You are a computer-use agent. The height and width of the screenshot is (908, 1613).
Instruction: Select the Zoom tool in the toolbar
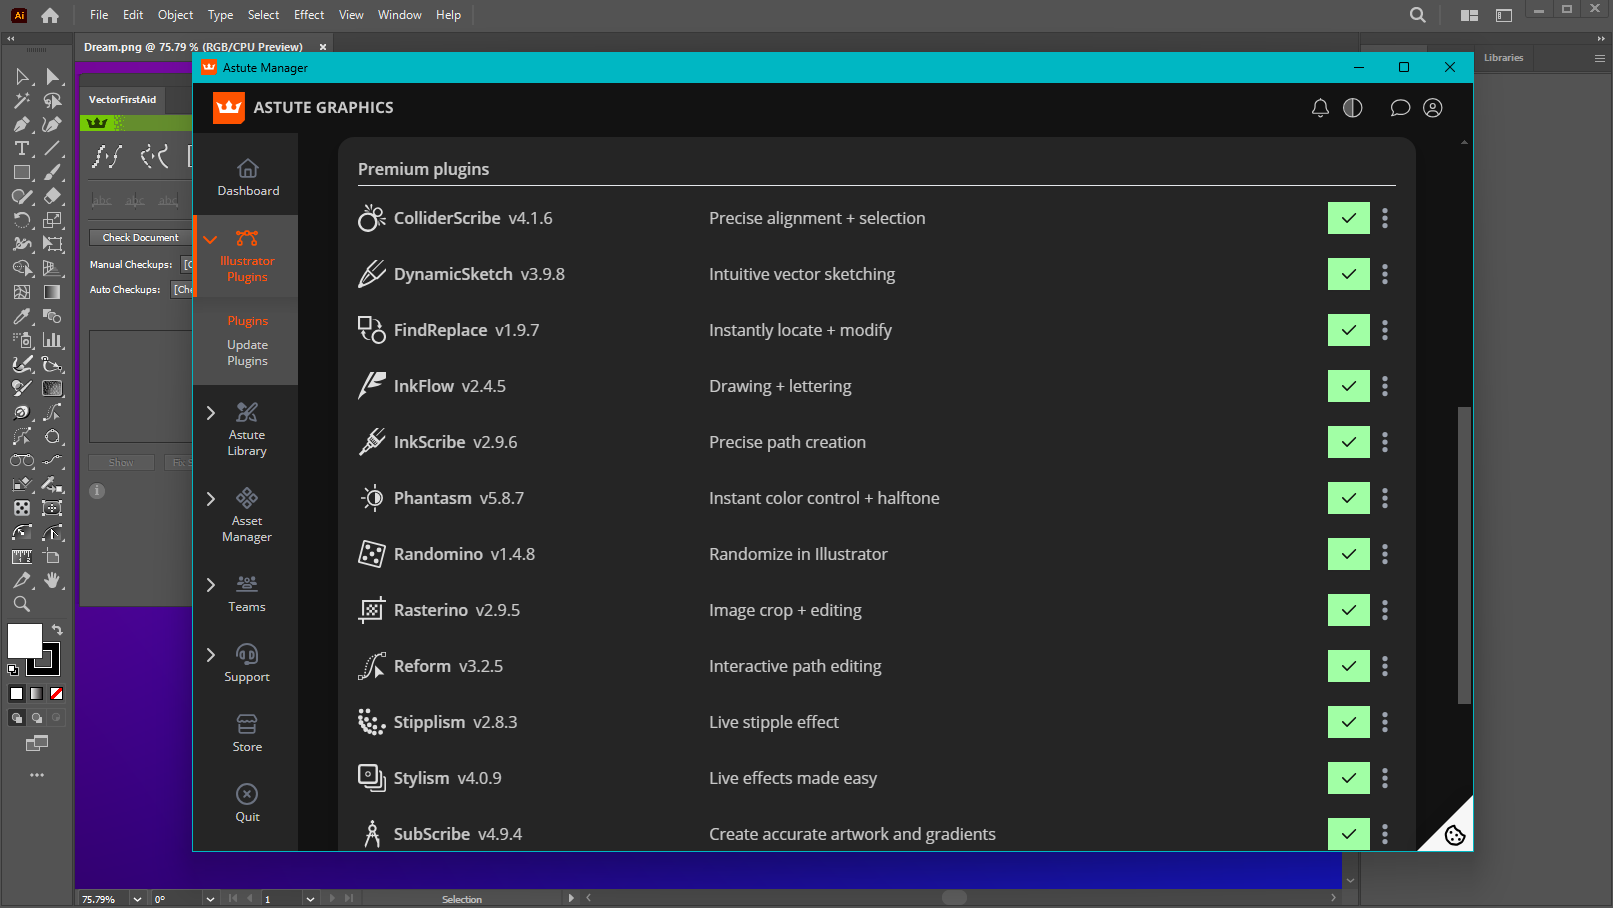point(22,604)
